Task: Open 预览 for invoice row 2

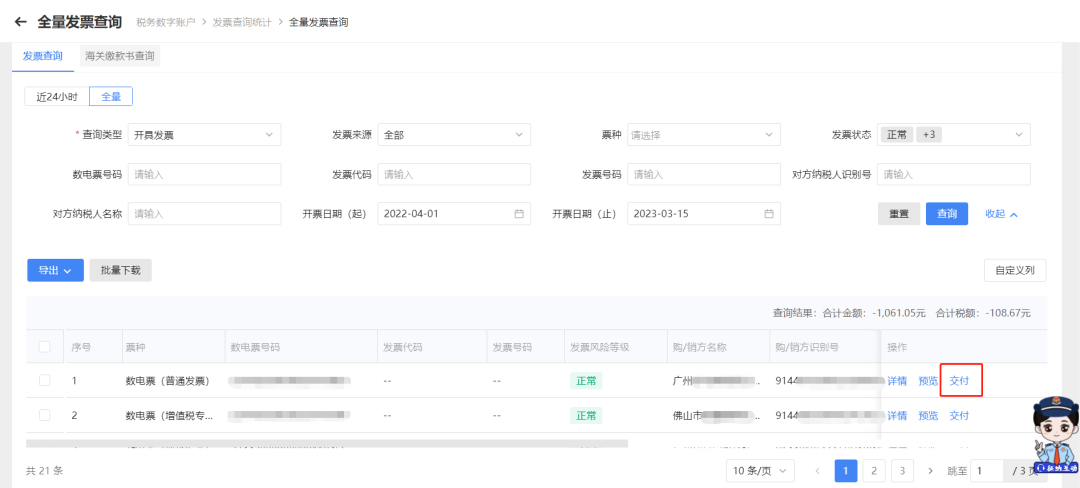Action: tap(928, 416)
